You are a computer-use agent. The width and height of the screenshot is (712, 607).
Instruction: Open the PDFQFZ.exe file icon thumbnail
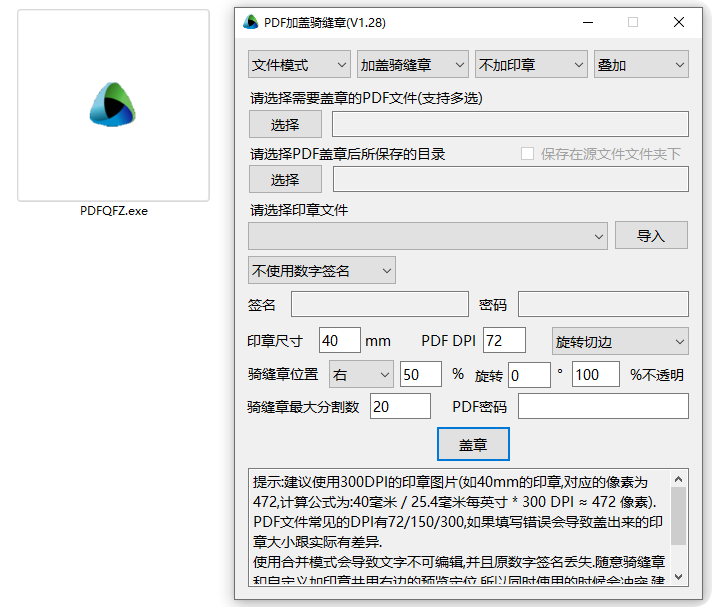point(113,105)
